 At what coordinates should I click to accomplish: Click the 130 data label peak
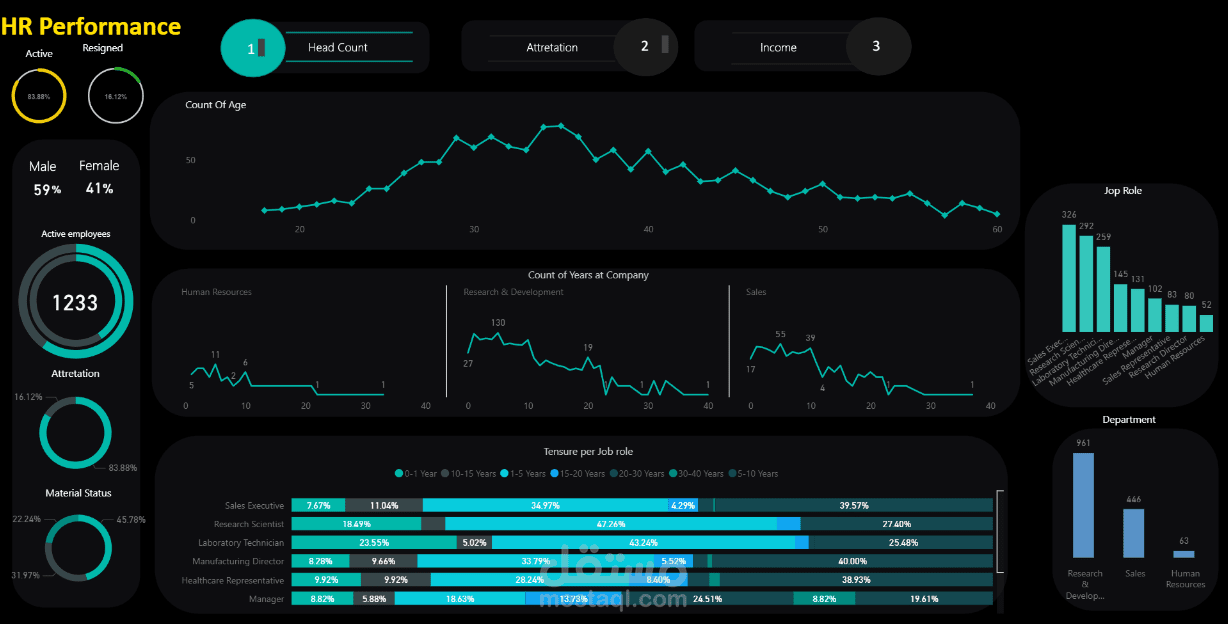point(498,322)
